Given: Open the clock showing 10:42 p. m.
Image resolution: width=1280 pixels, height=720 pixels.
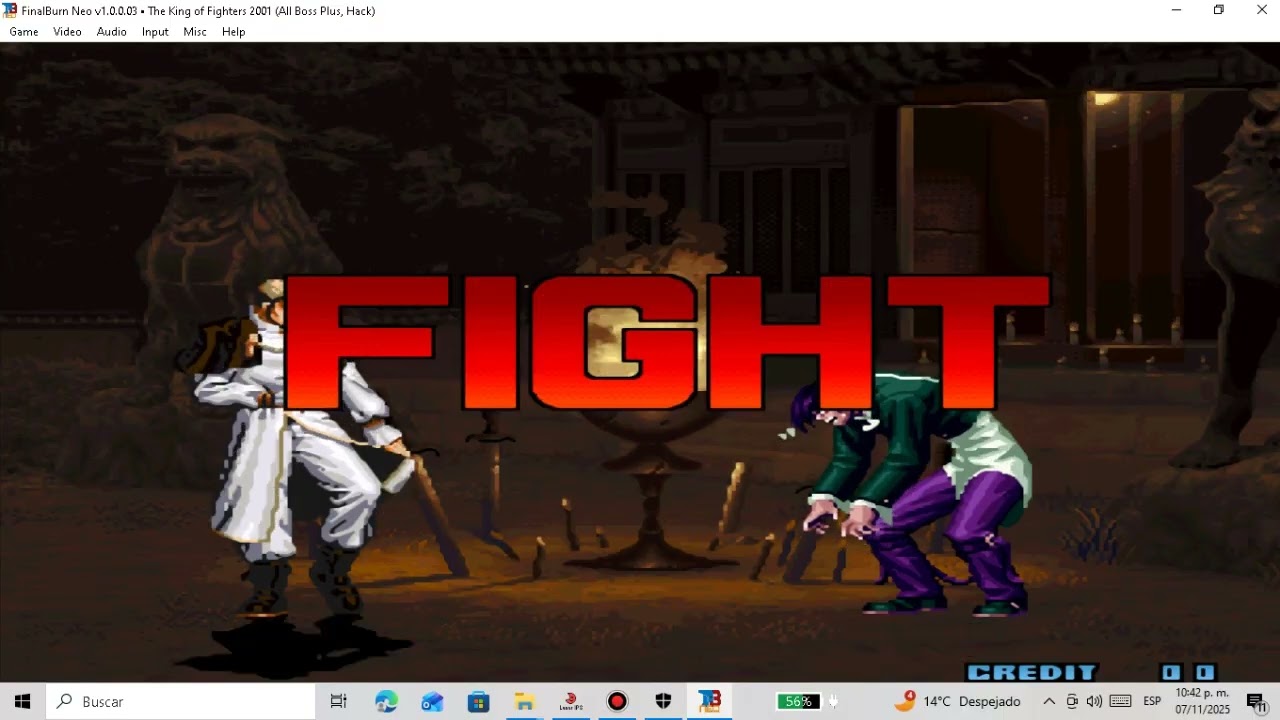Looking at the screenshot, I should click(1202, 702).
